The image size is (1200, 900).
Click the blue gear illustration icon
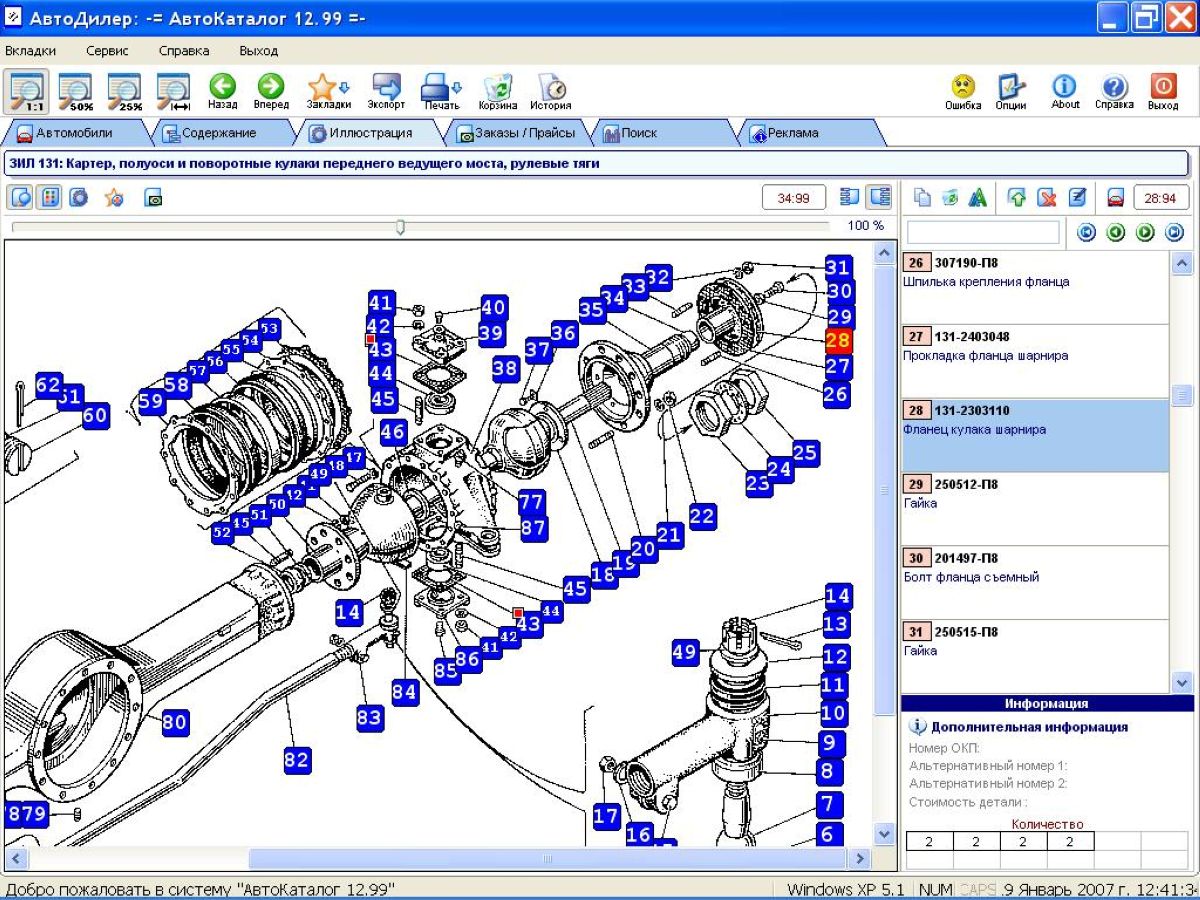point(78,197)
